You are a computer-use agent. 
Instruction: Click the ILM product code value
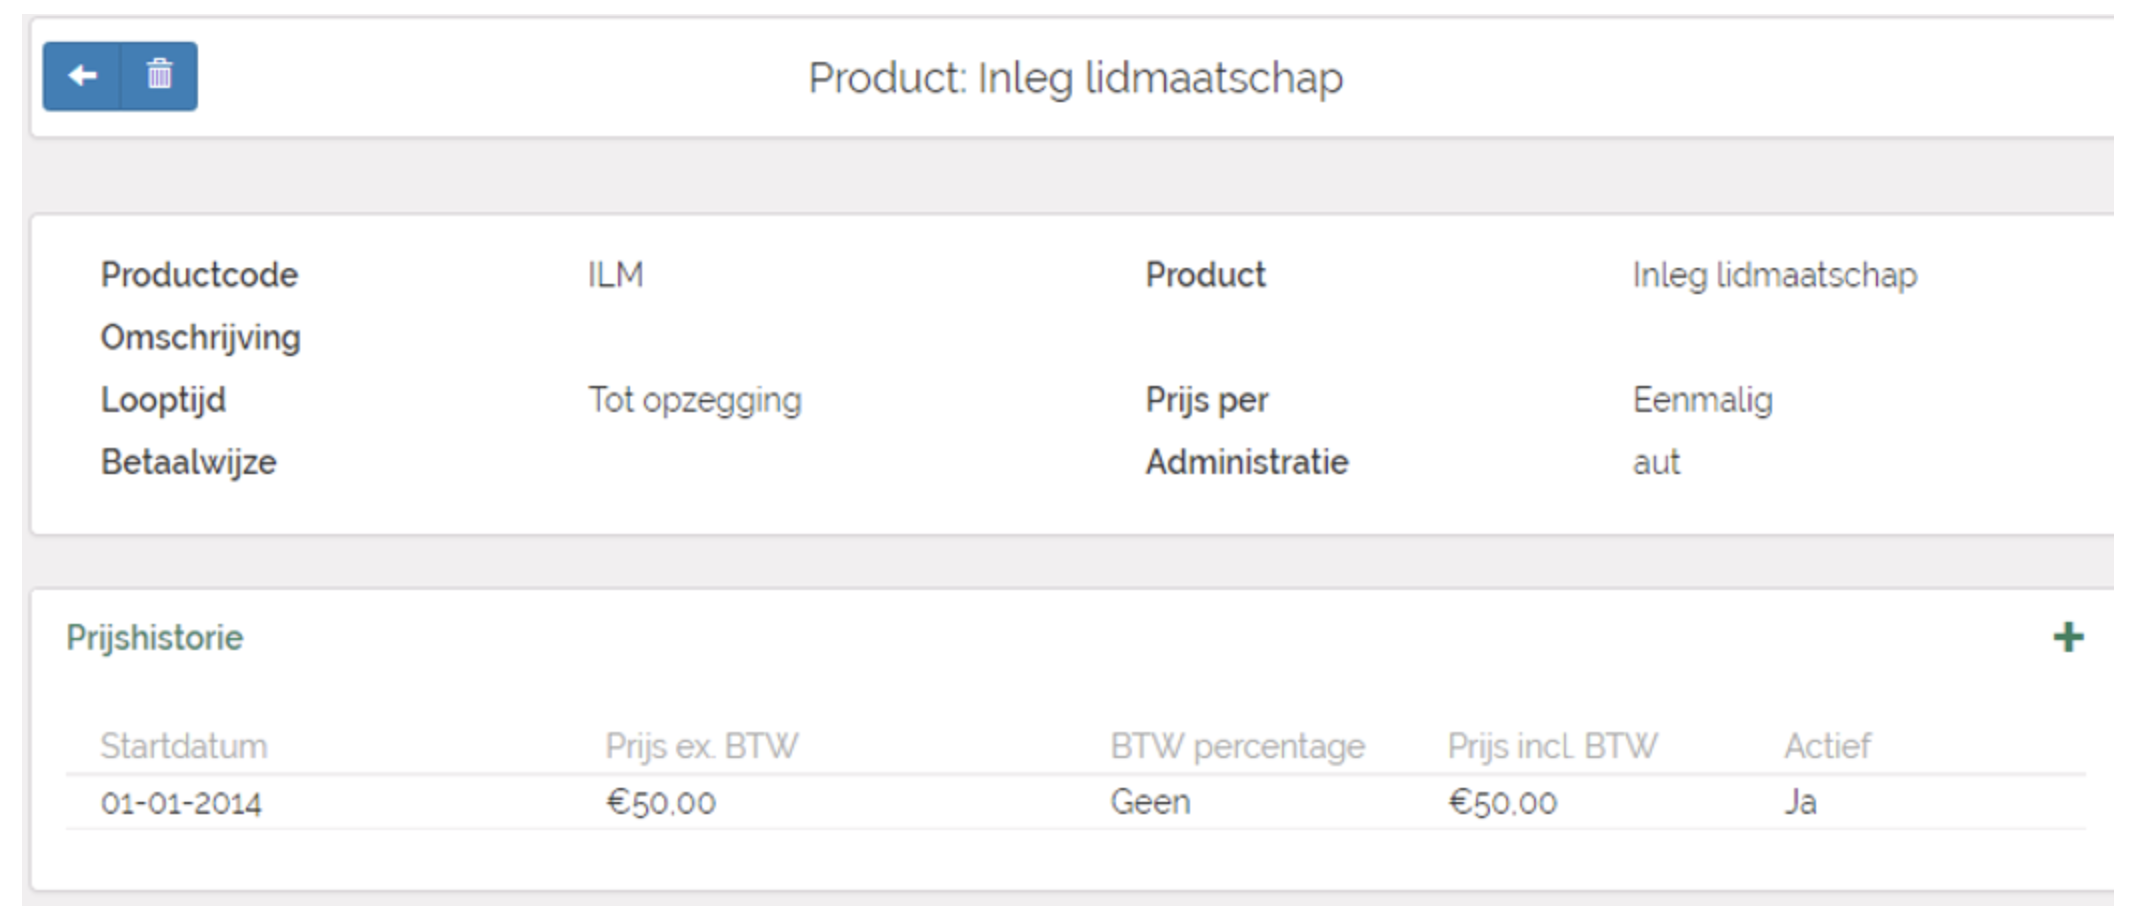(x=615, y=275)
